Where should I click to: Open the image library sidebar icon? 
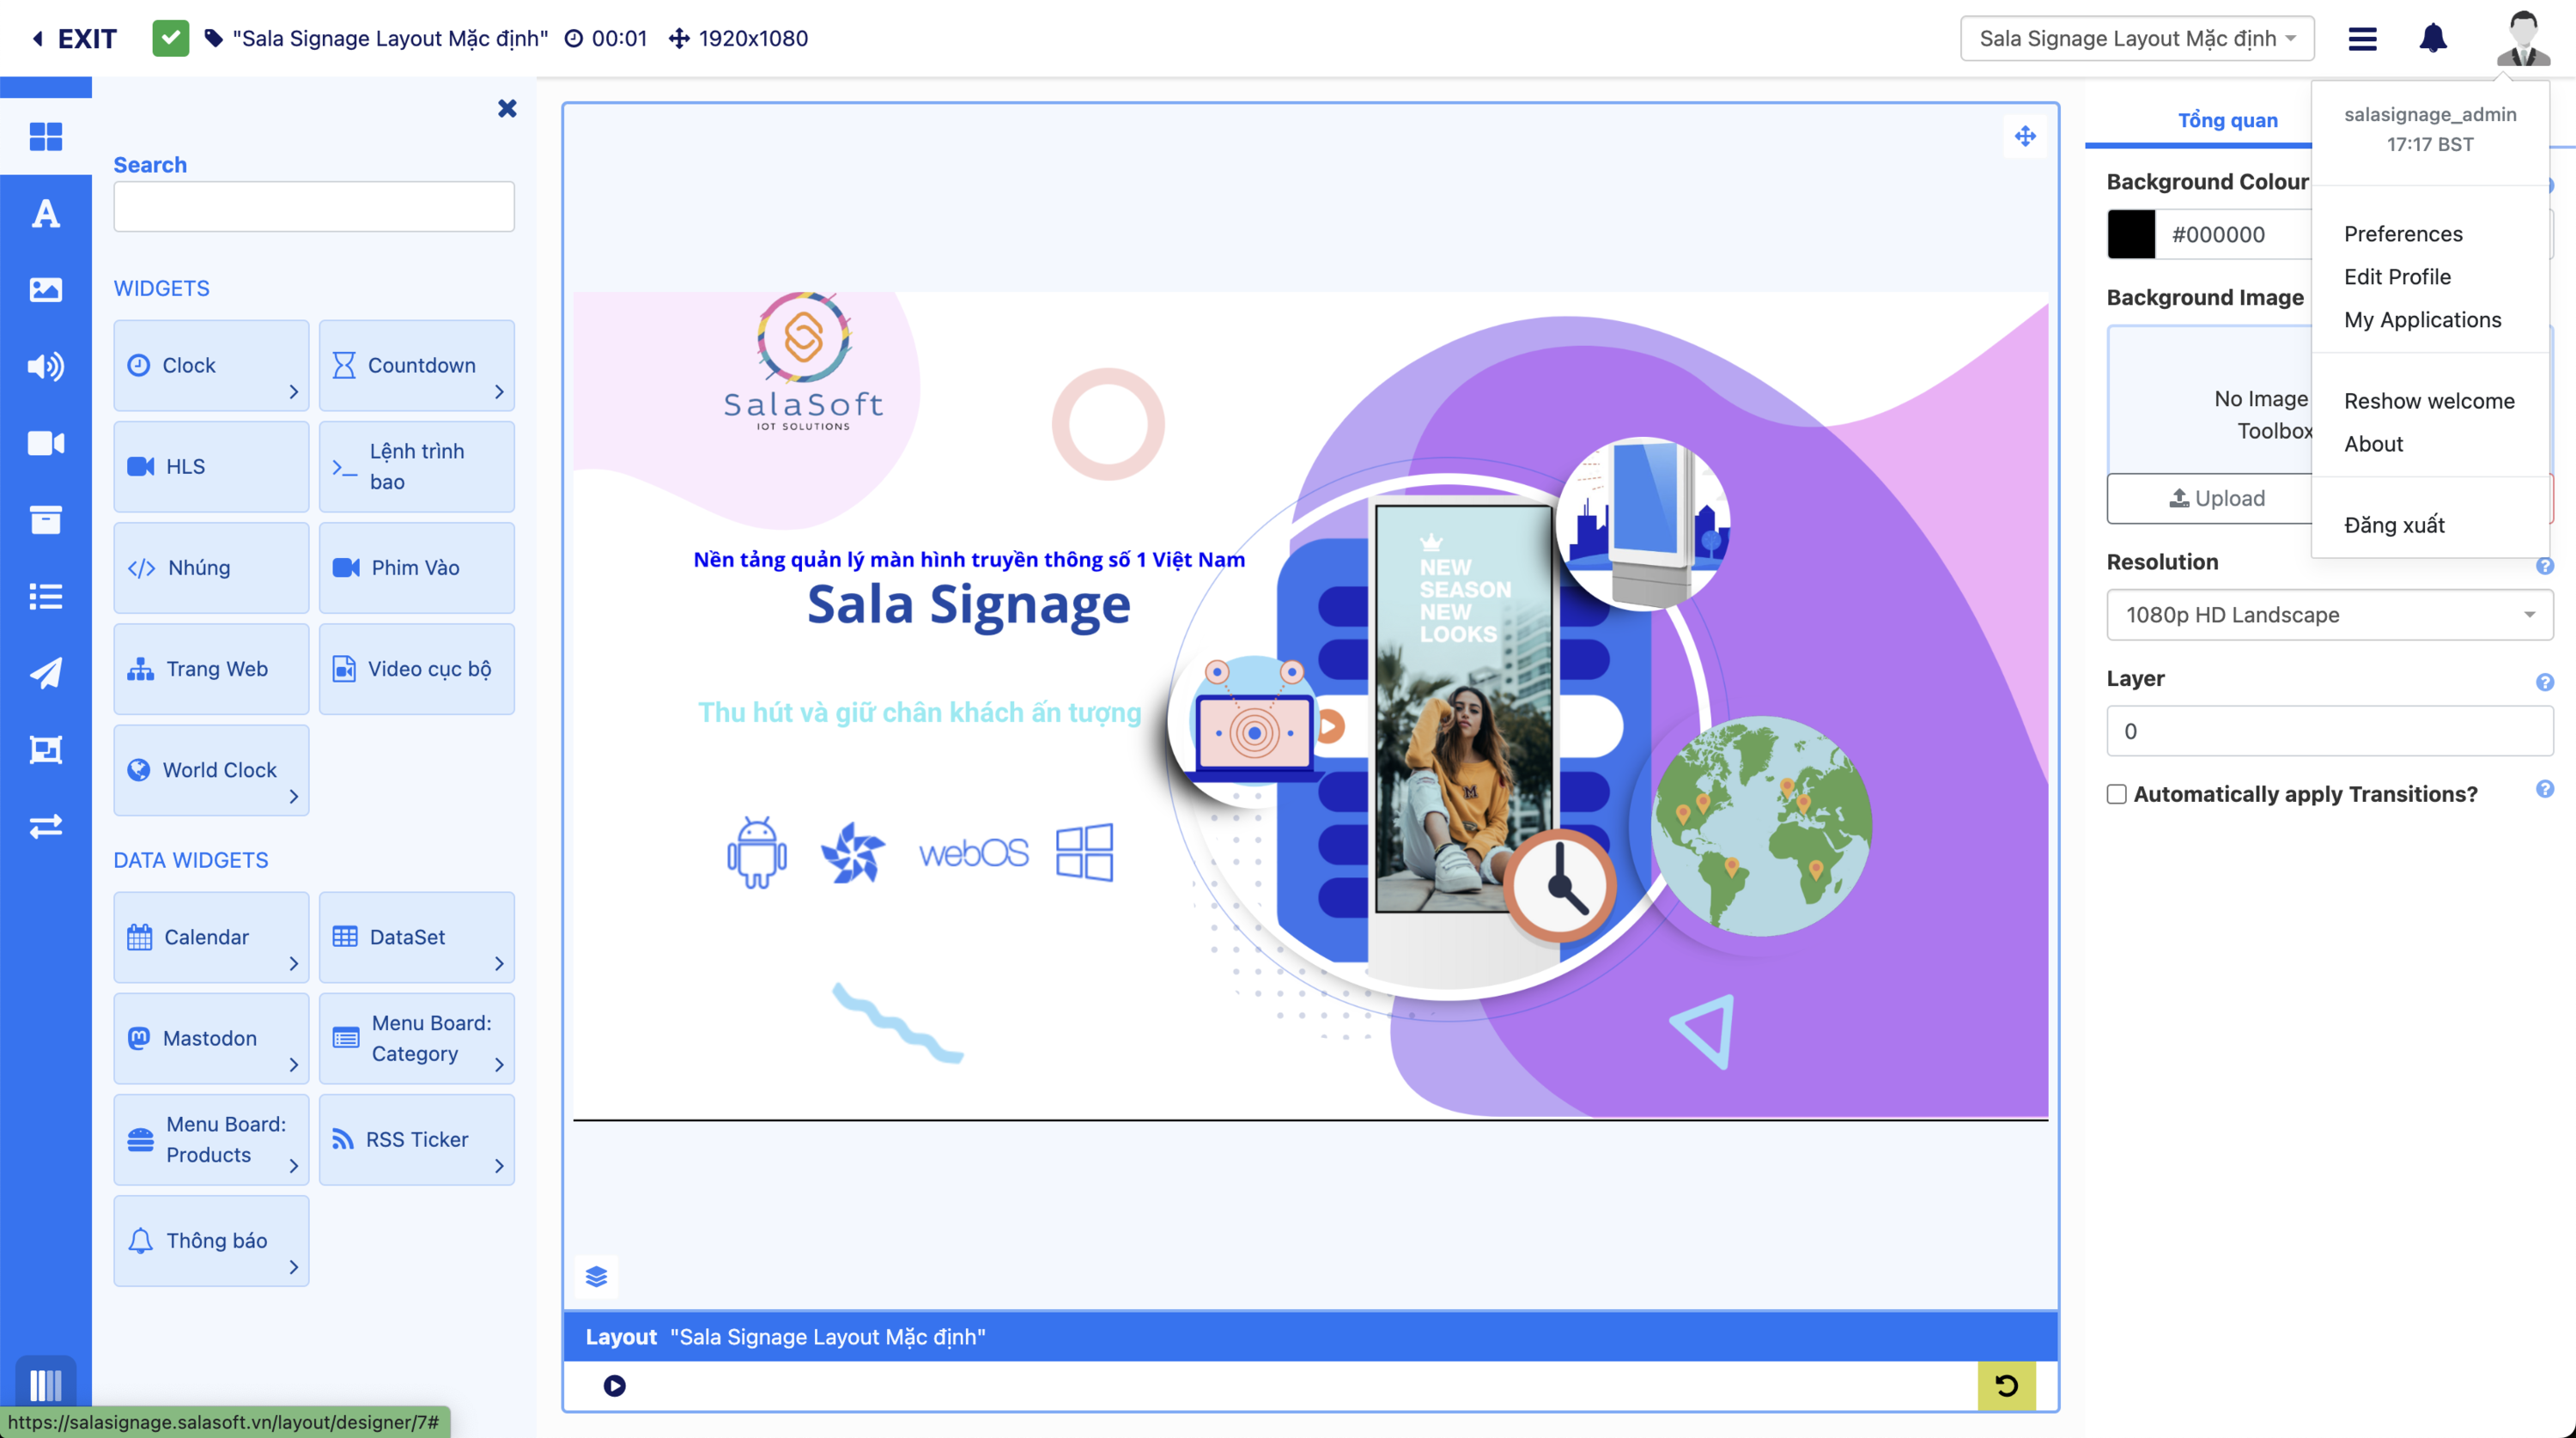tap(46, 290)
